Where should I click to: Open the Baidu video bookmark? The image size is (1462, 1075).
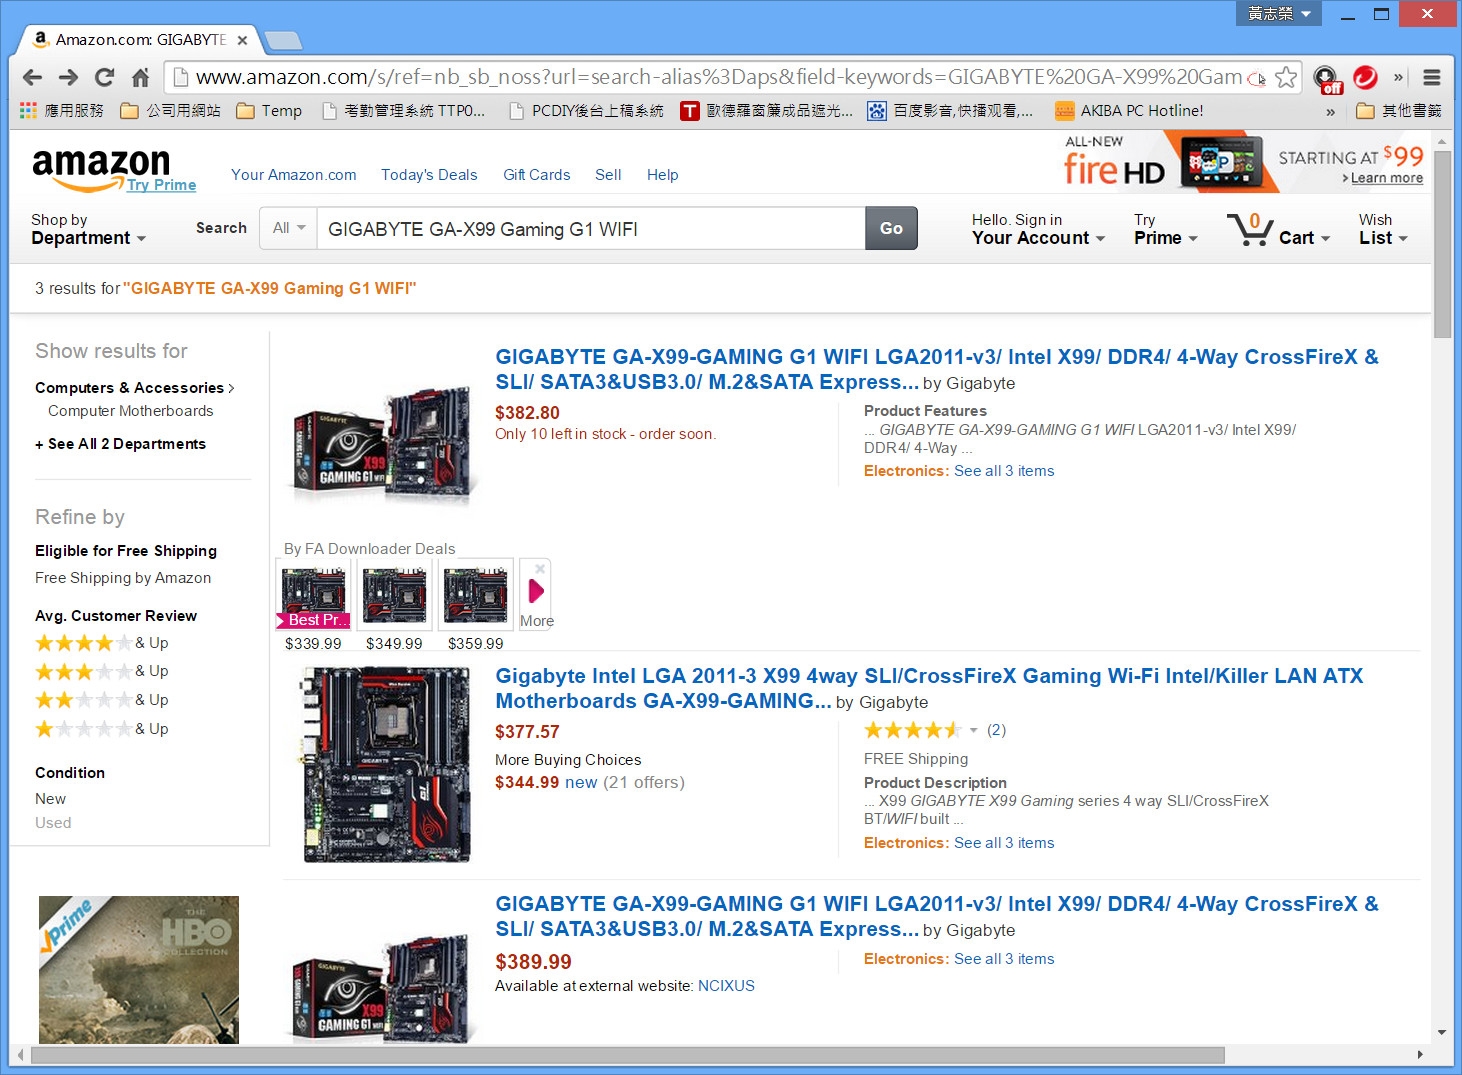point(950,111)
